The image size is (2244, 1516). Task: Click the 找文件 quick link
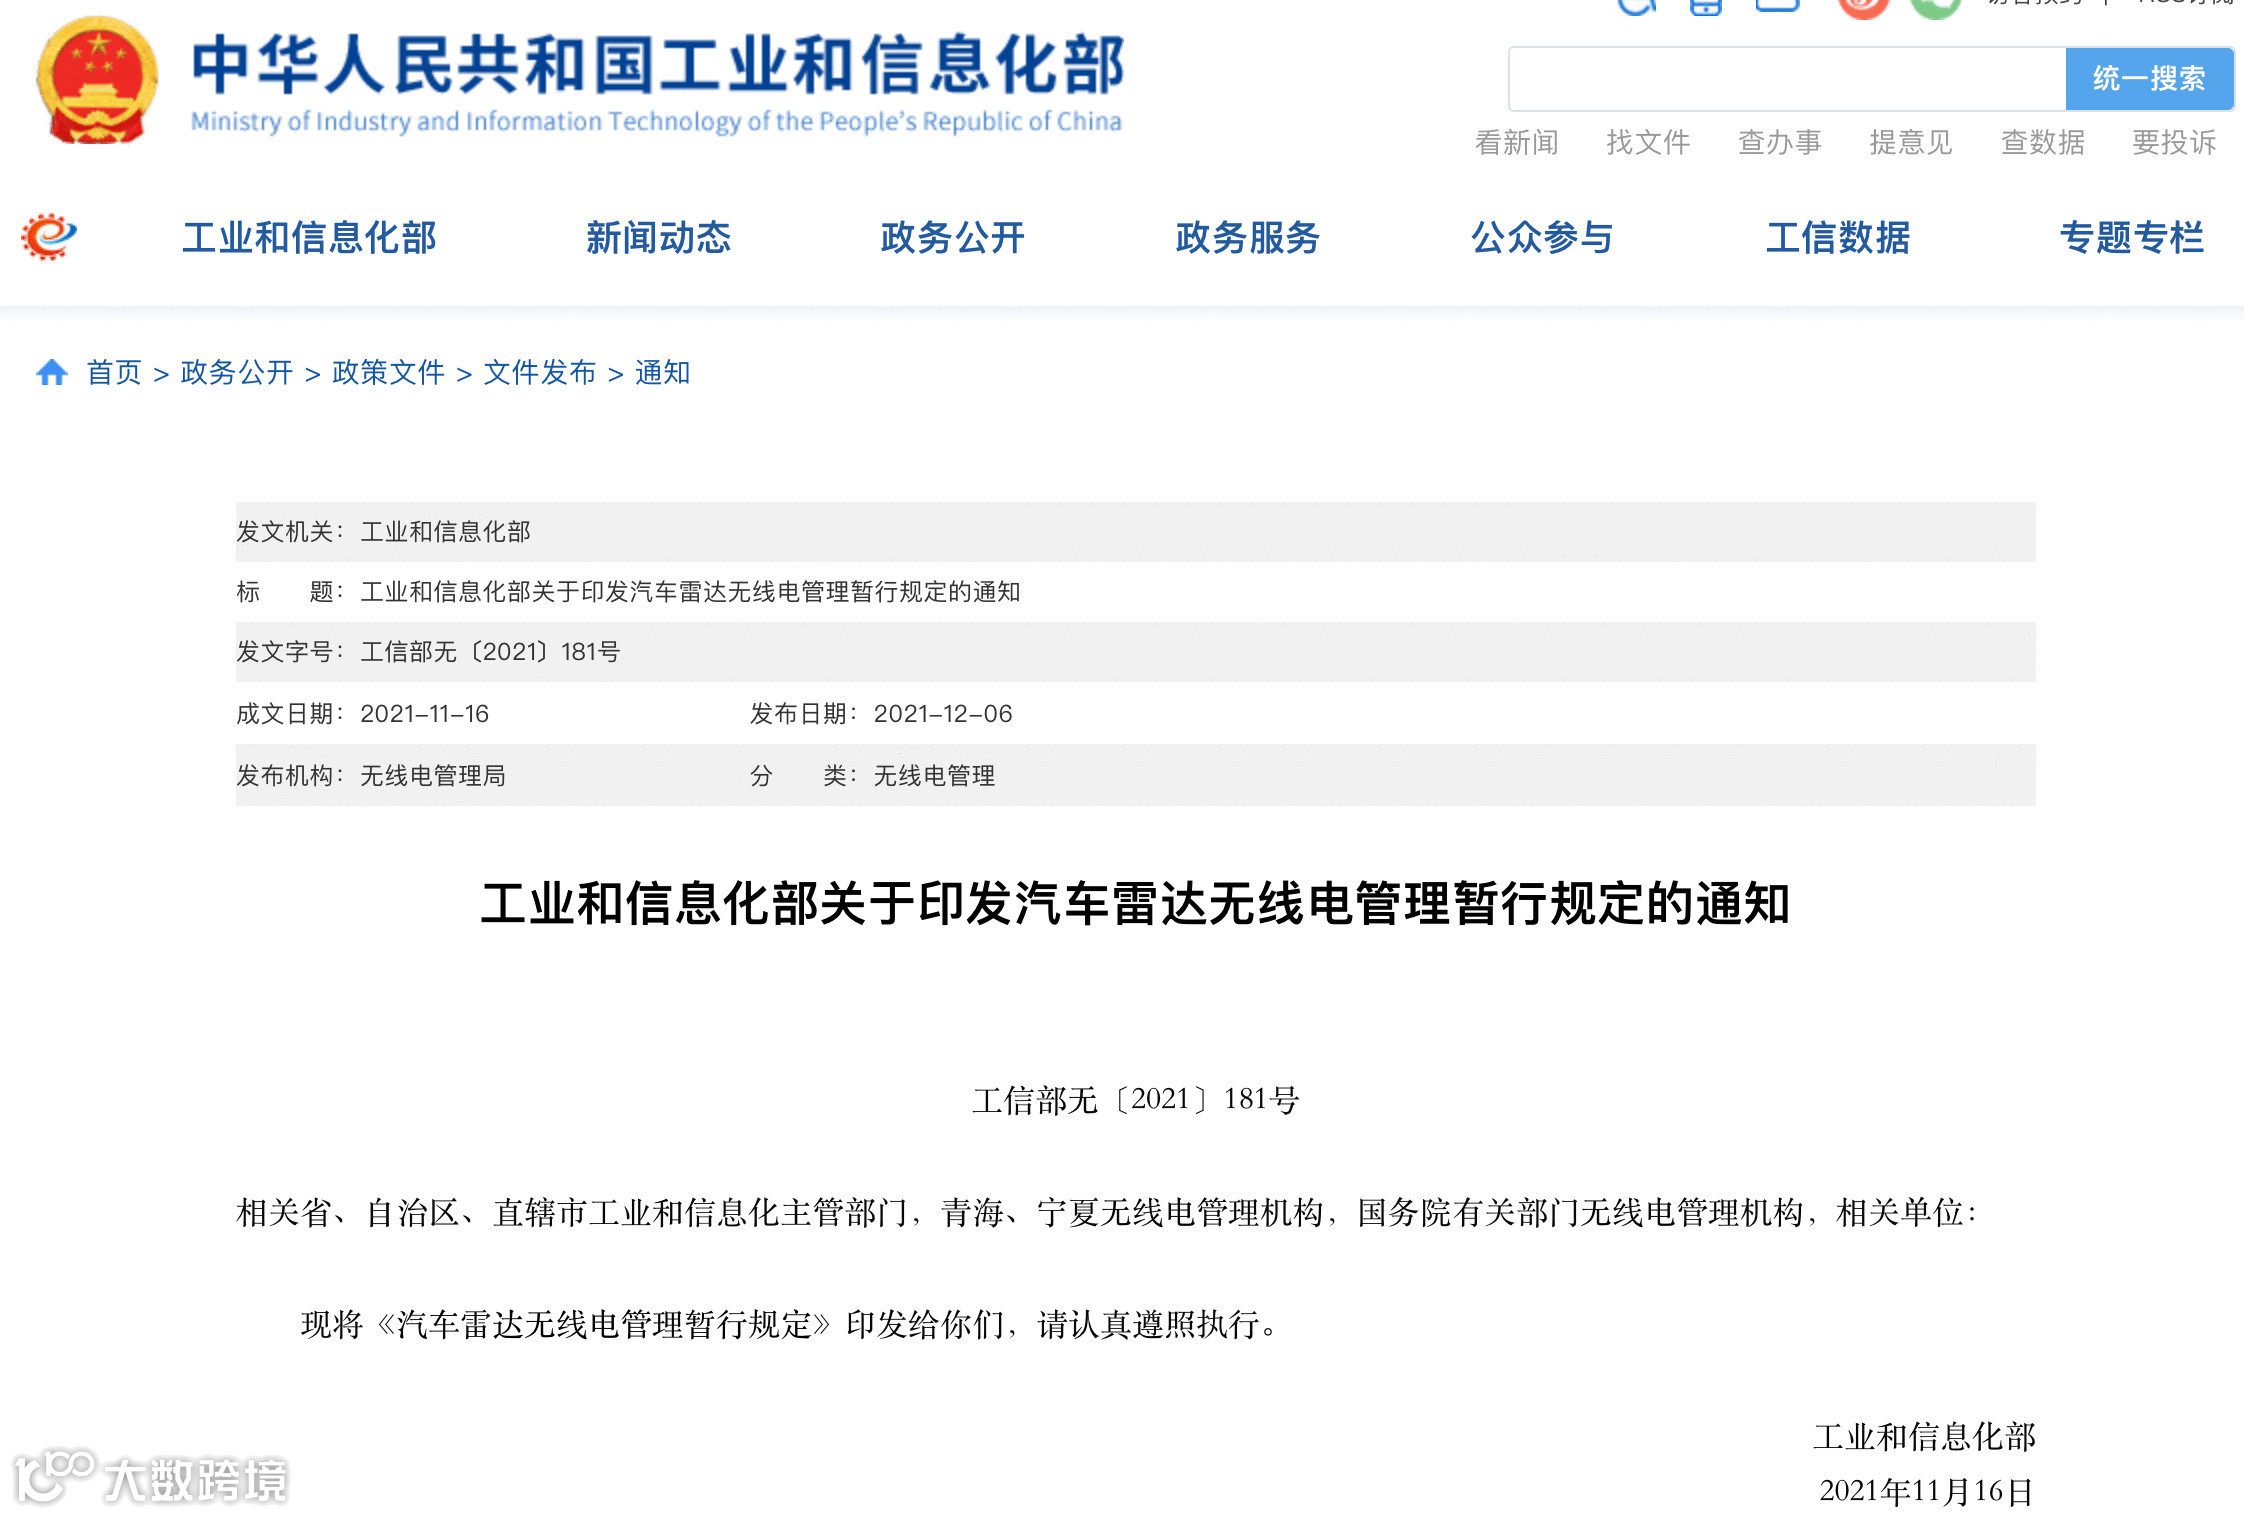click(x=1648, y=143)
